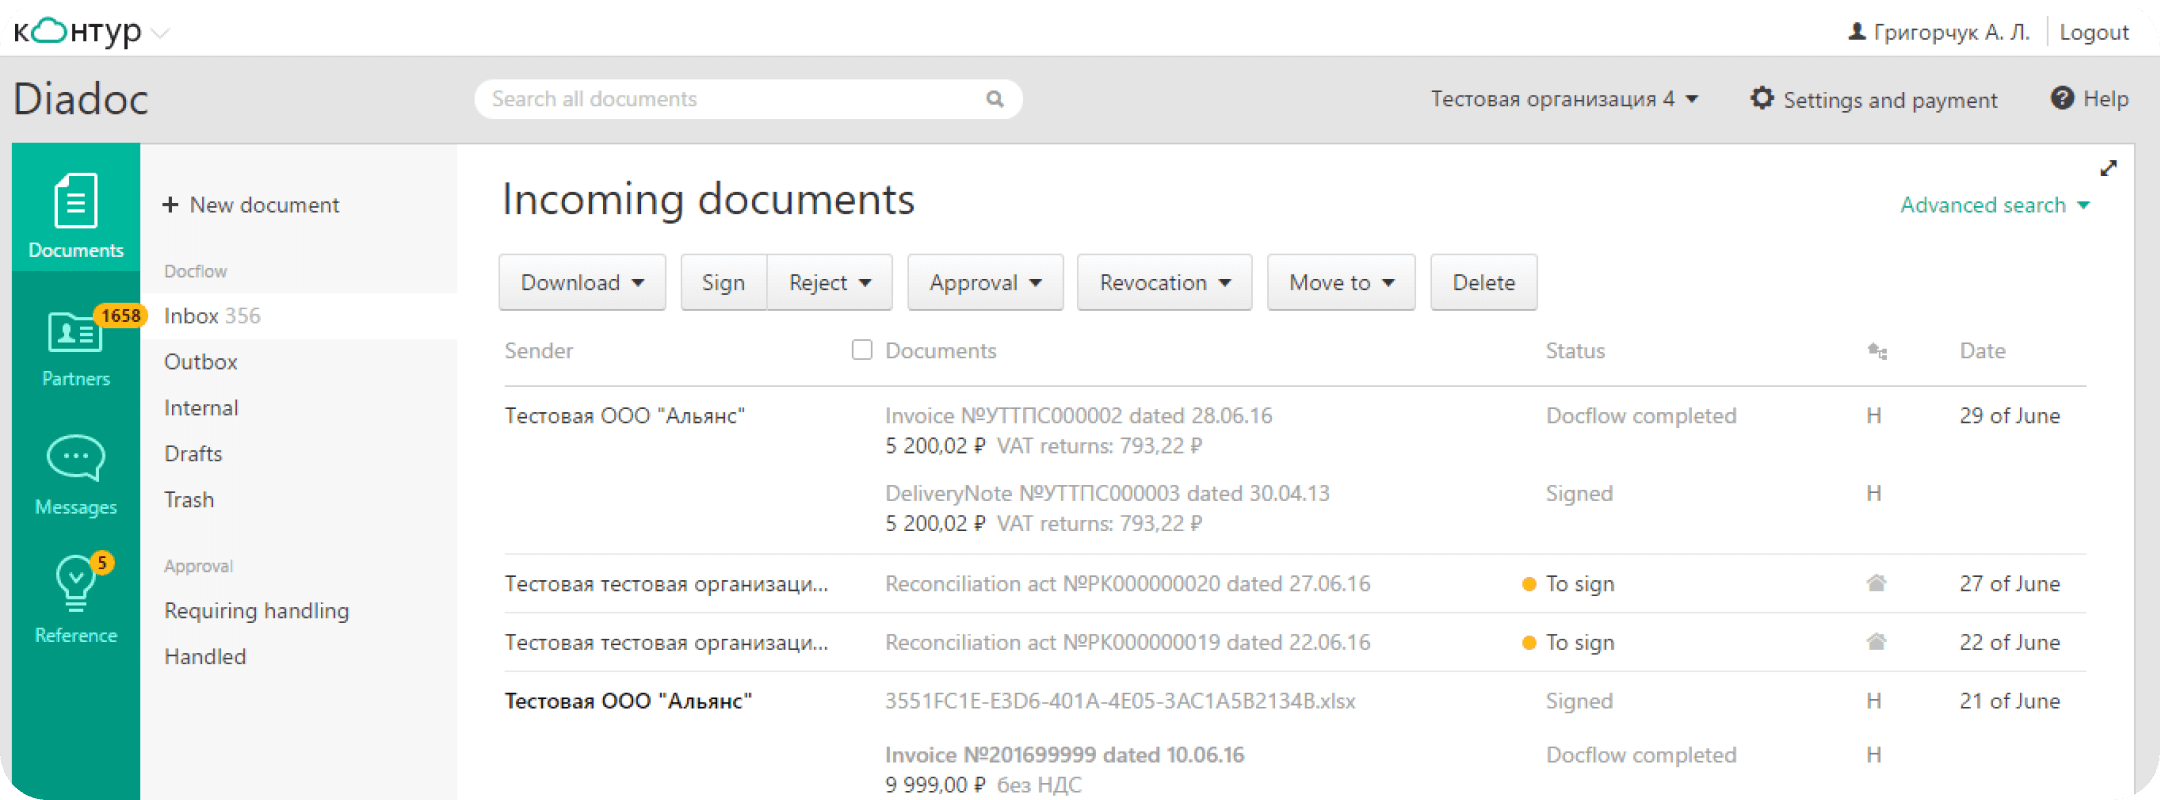Open the Тестовая организация 4 organization selector

pos(1564,99)
